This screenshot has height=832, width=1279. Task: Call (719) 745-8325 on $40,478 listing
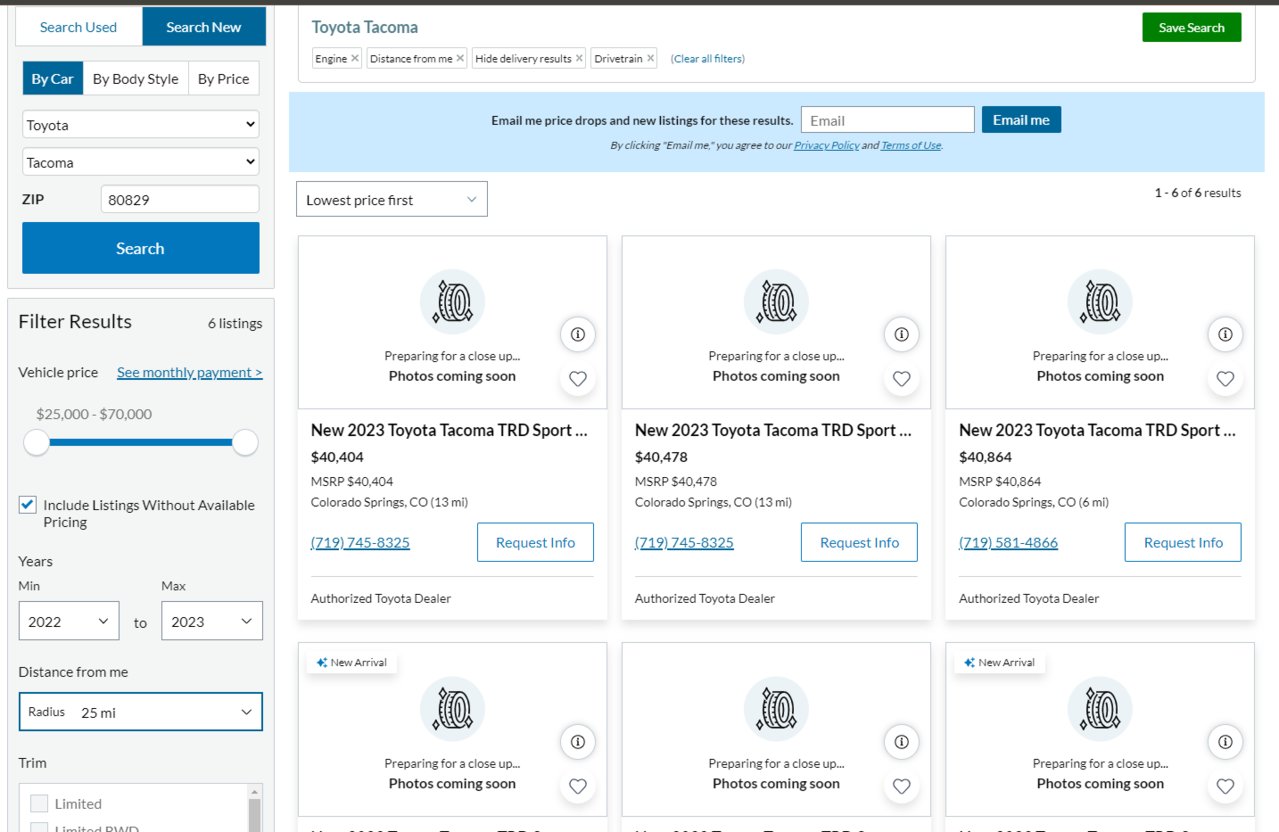(684, 542)
